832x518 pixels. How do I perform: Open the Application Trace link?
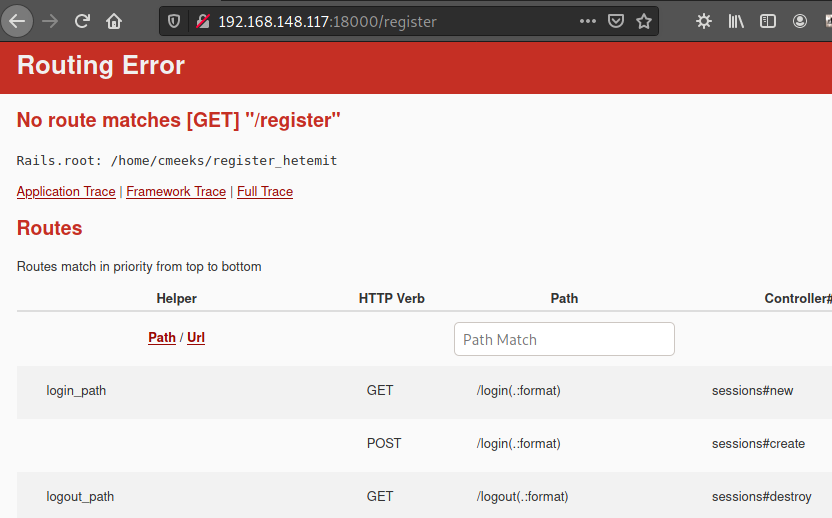[x=66, y=192]
